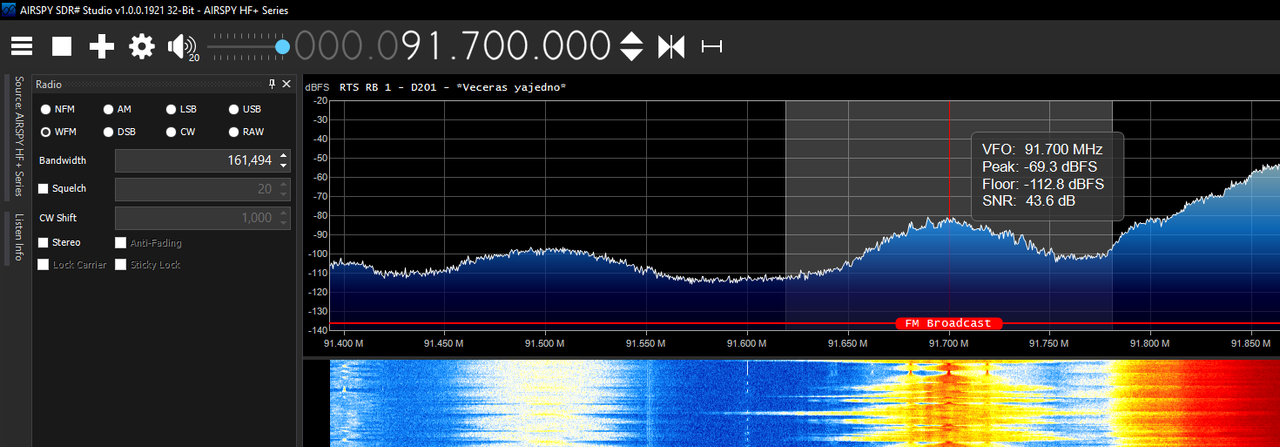Click the -60 dBFS scale label
Image resolution: width=1280 pixels, height=447 pixels.
(x=321, y=177)
